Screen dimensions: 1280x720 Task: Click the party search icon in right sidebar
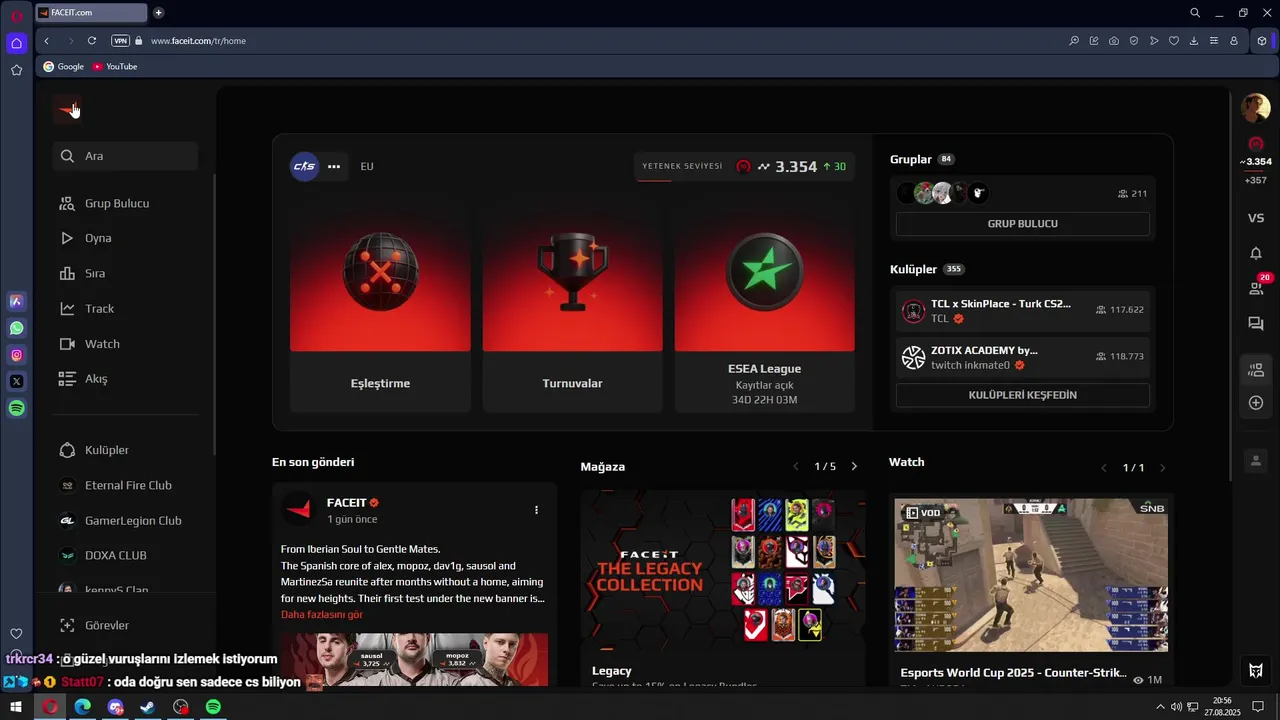[1256, 370]
